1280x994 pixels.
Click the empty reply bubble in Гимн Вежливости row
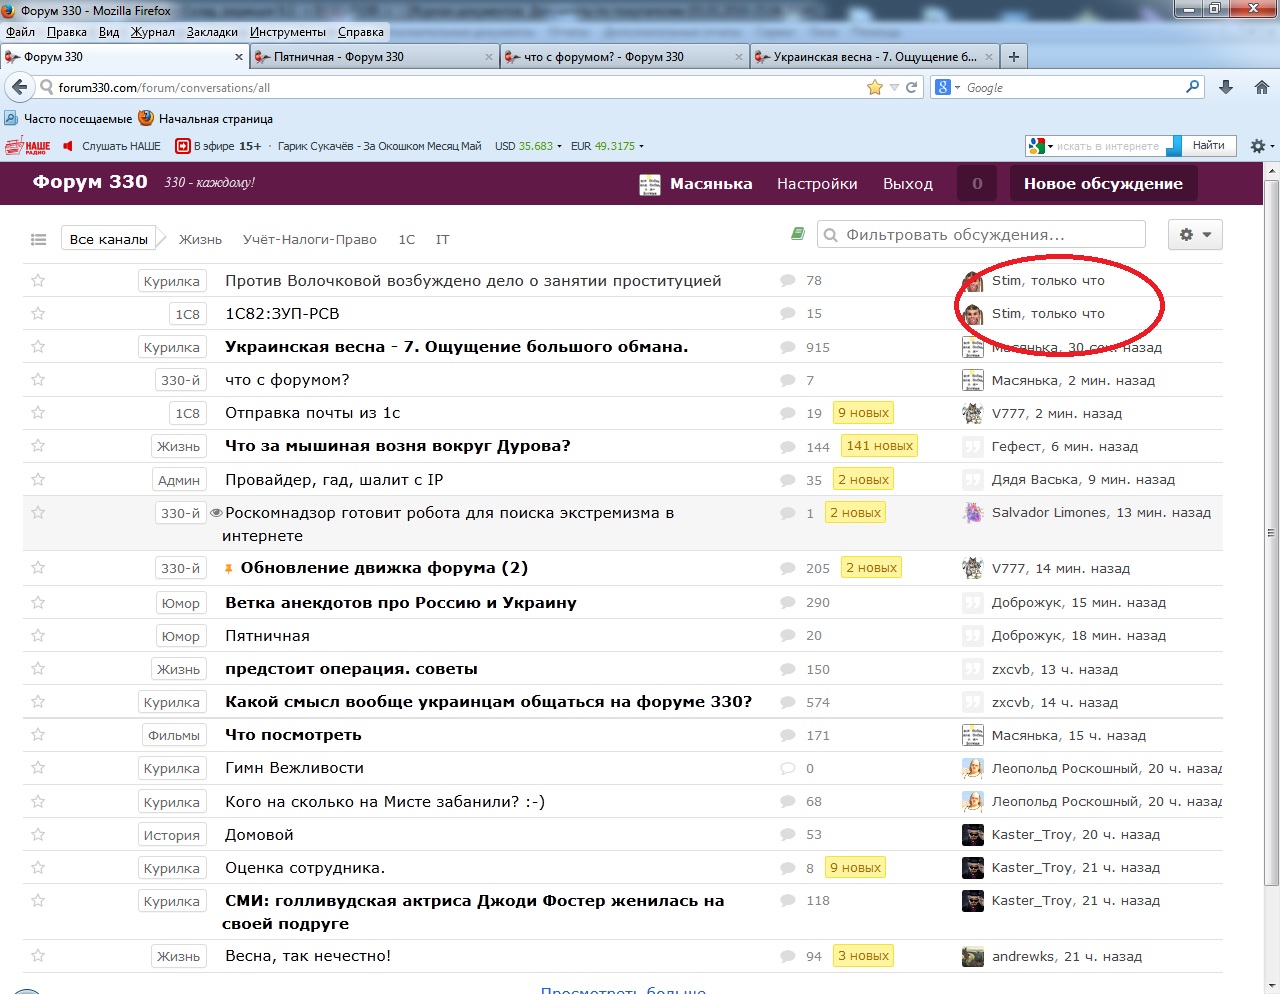[788, 769]
